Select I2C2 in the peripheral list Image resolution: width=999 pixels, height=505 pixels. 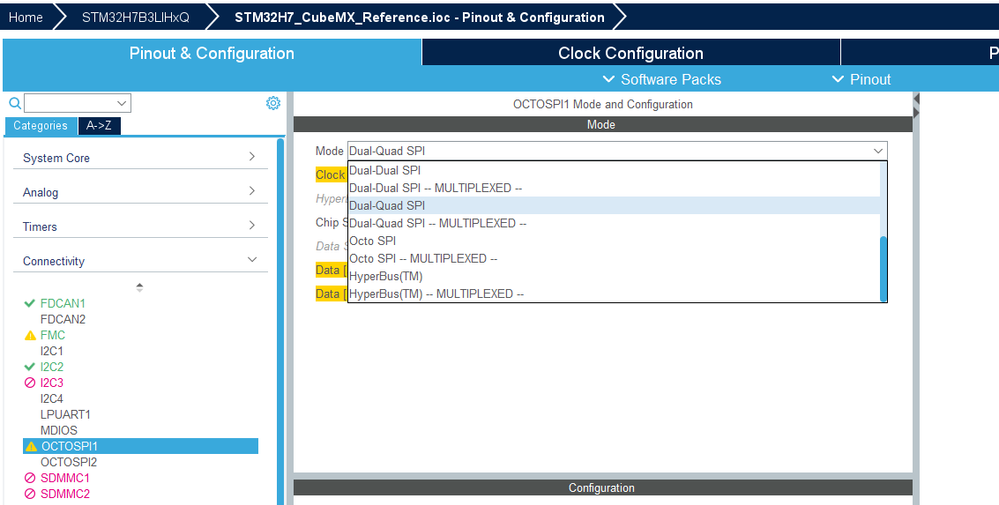(x=52, y=367)
